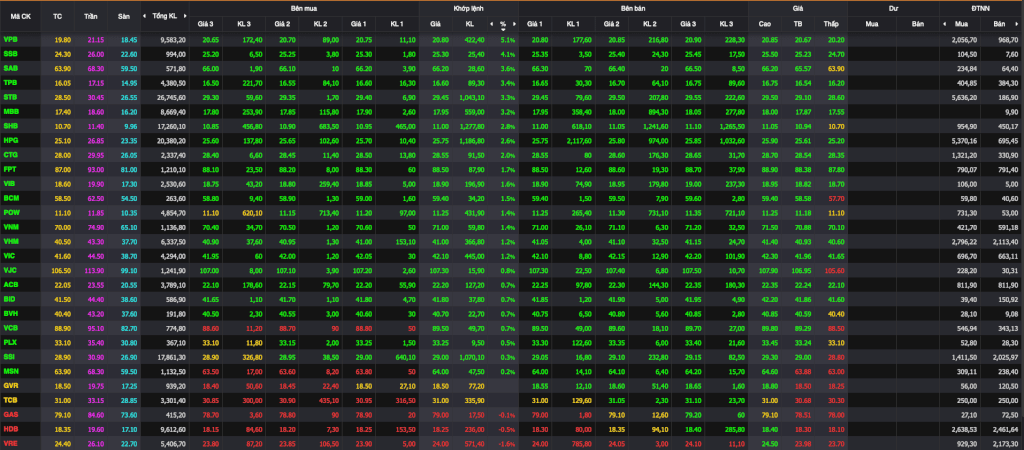Image resolution: width=1024 pixels, height=450 pixels.
Task: Click the Bán header under ĐTNN
Action: click(999, 24)
